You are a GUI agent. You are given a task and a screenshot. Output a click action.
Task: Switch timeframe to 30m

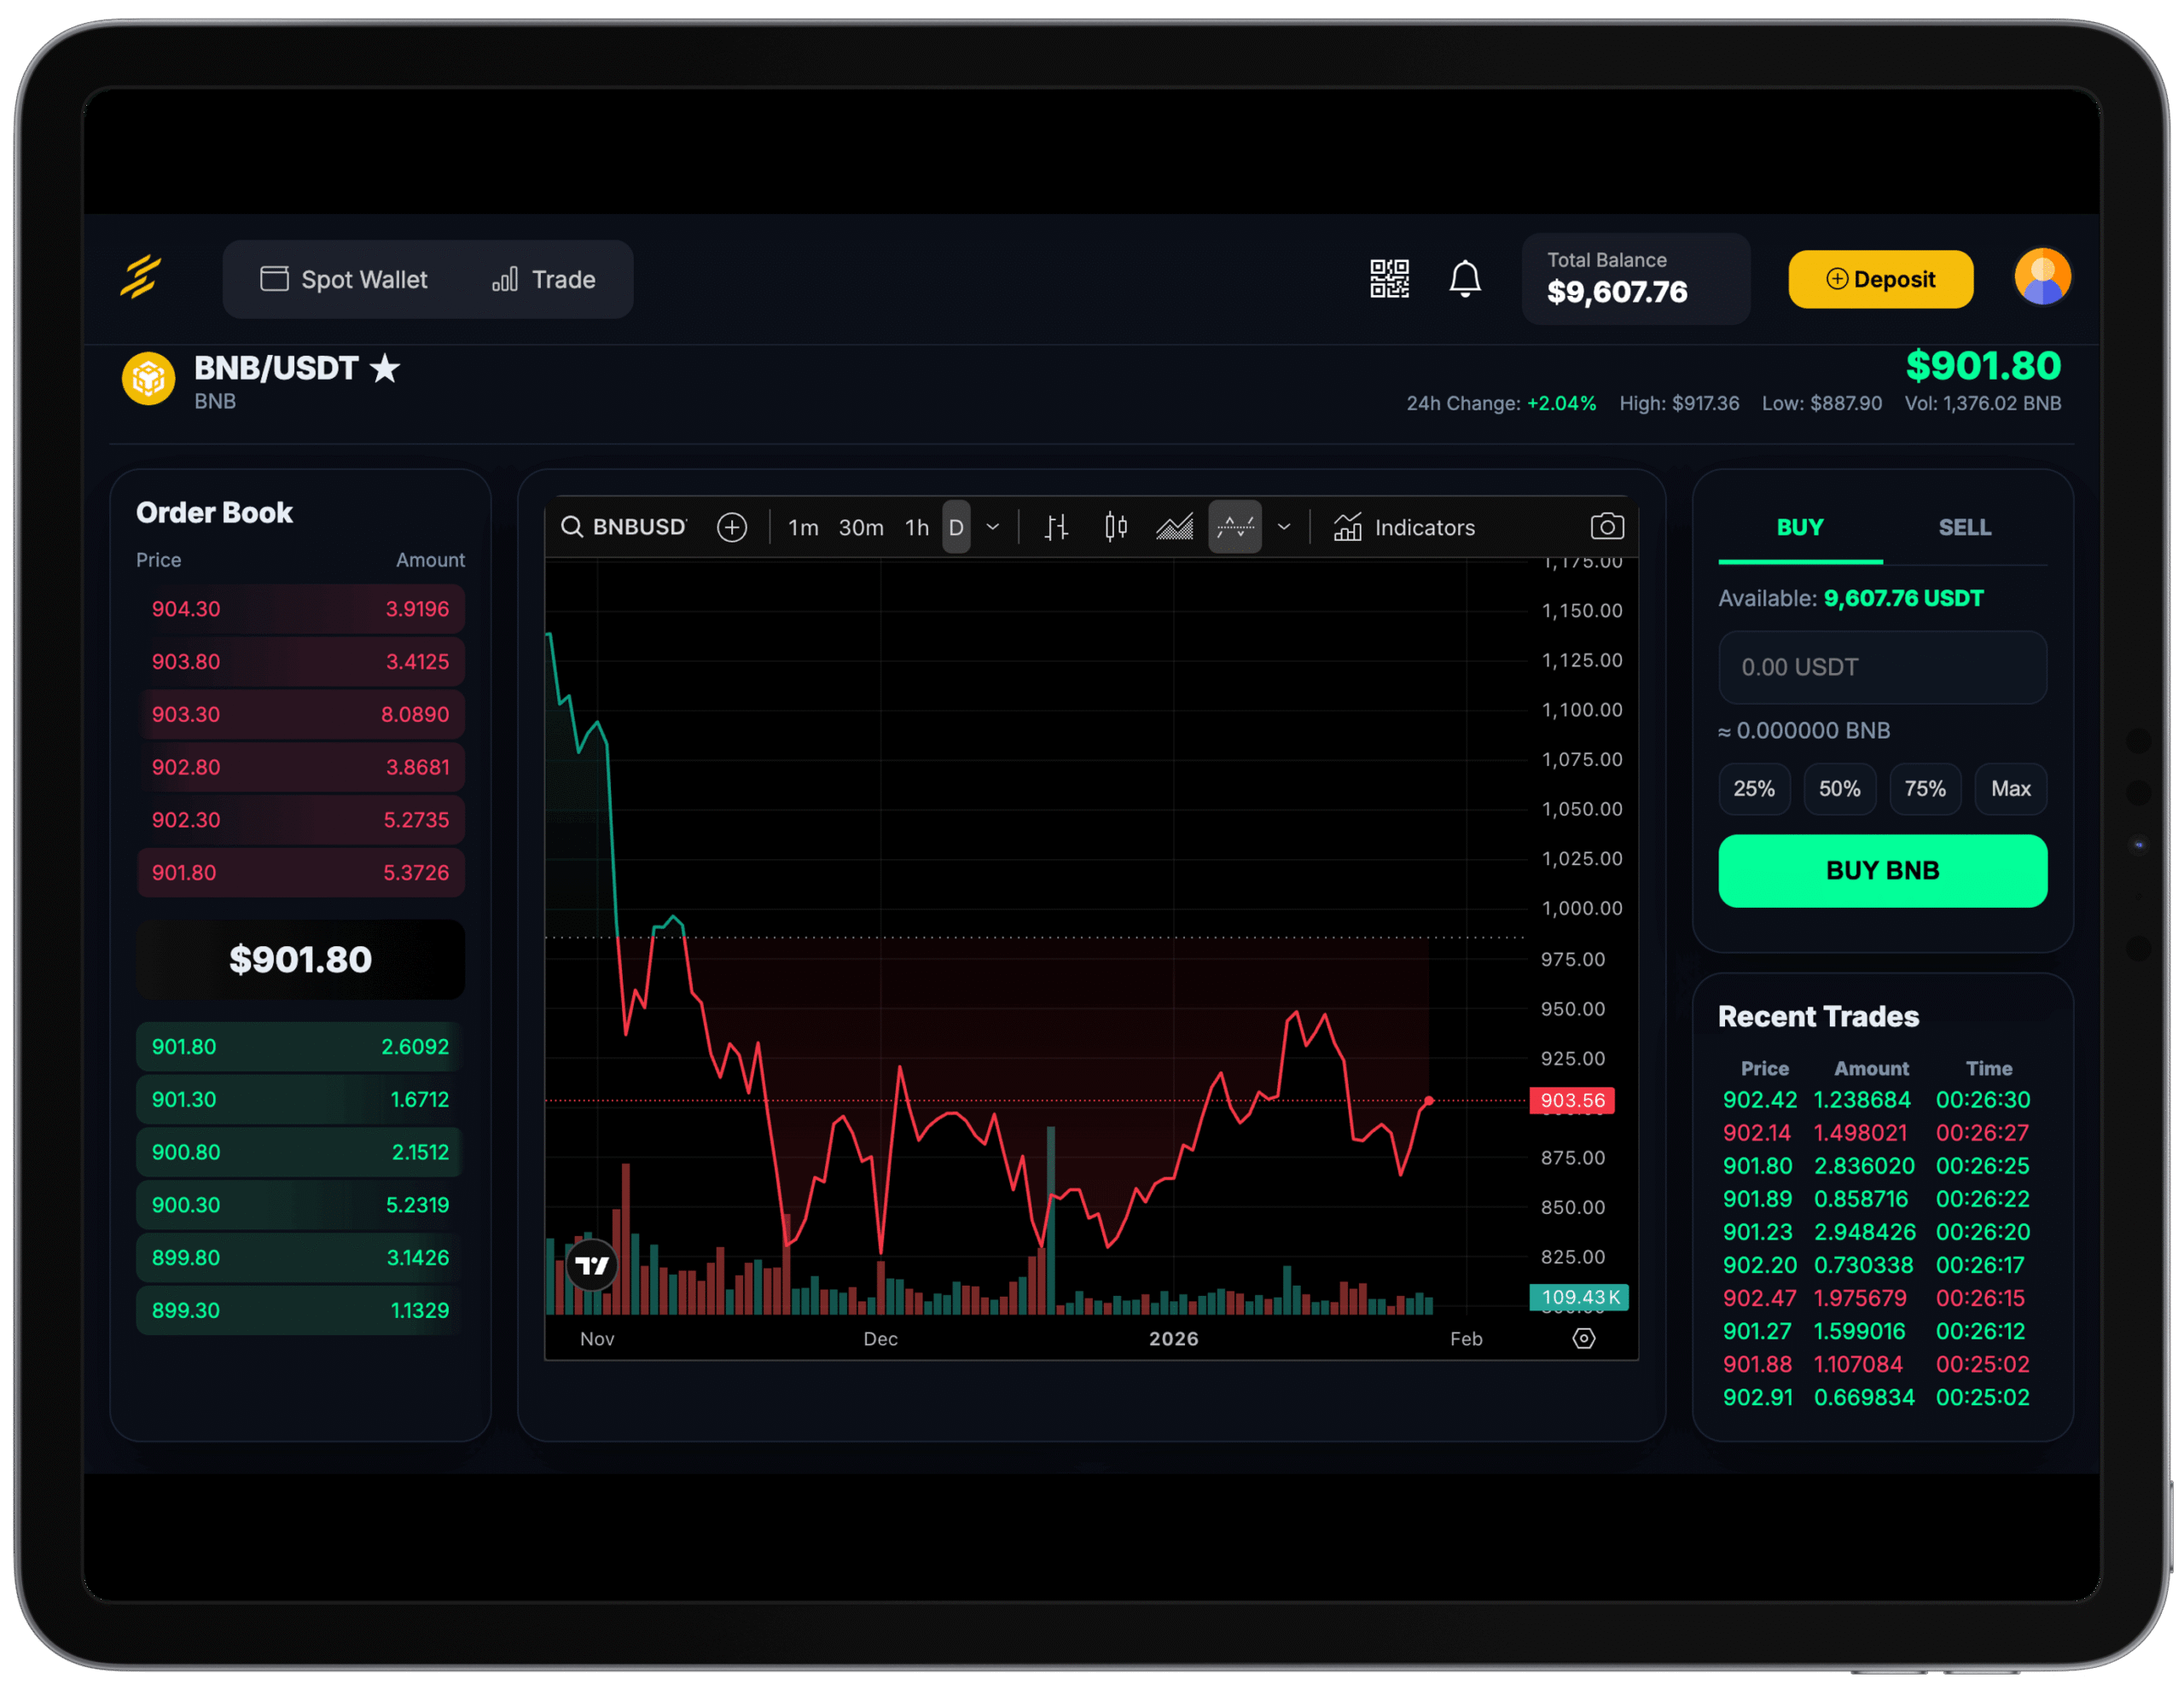[x=860, y=527]
